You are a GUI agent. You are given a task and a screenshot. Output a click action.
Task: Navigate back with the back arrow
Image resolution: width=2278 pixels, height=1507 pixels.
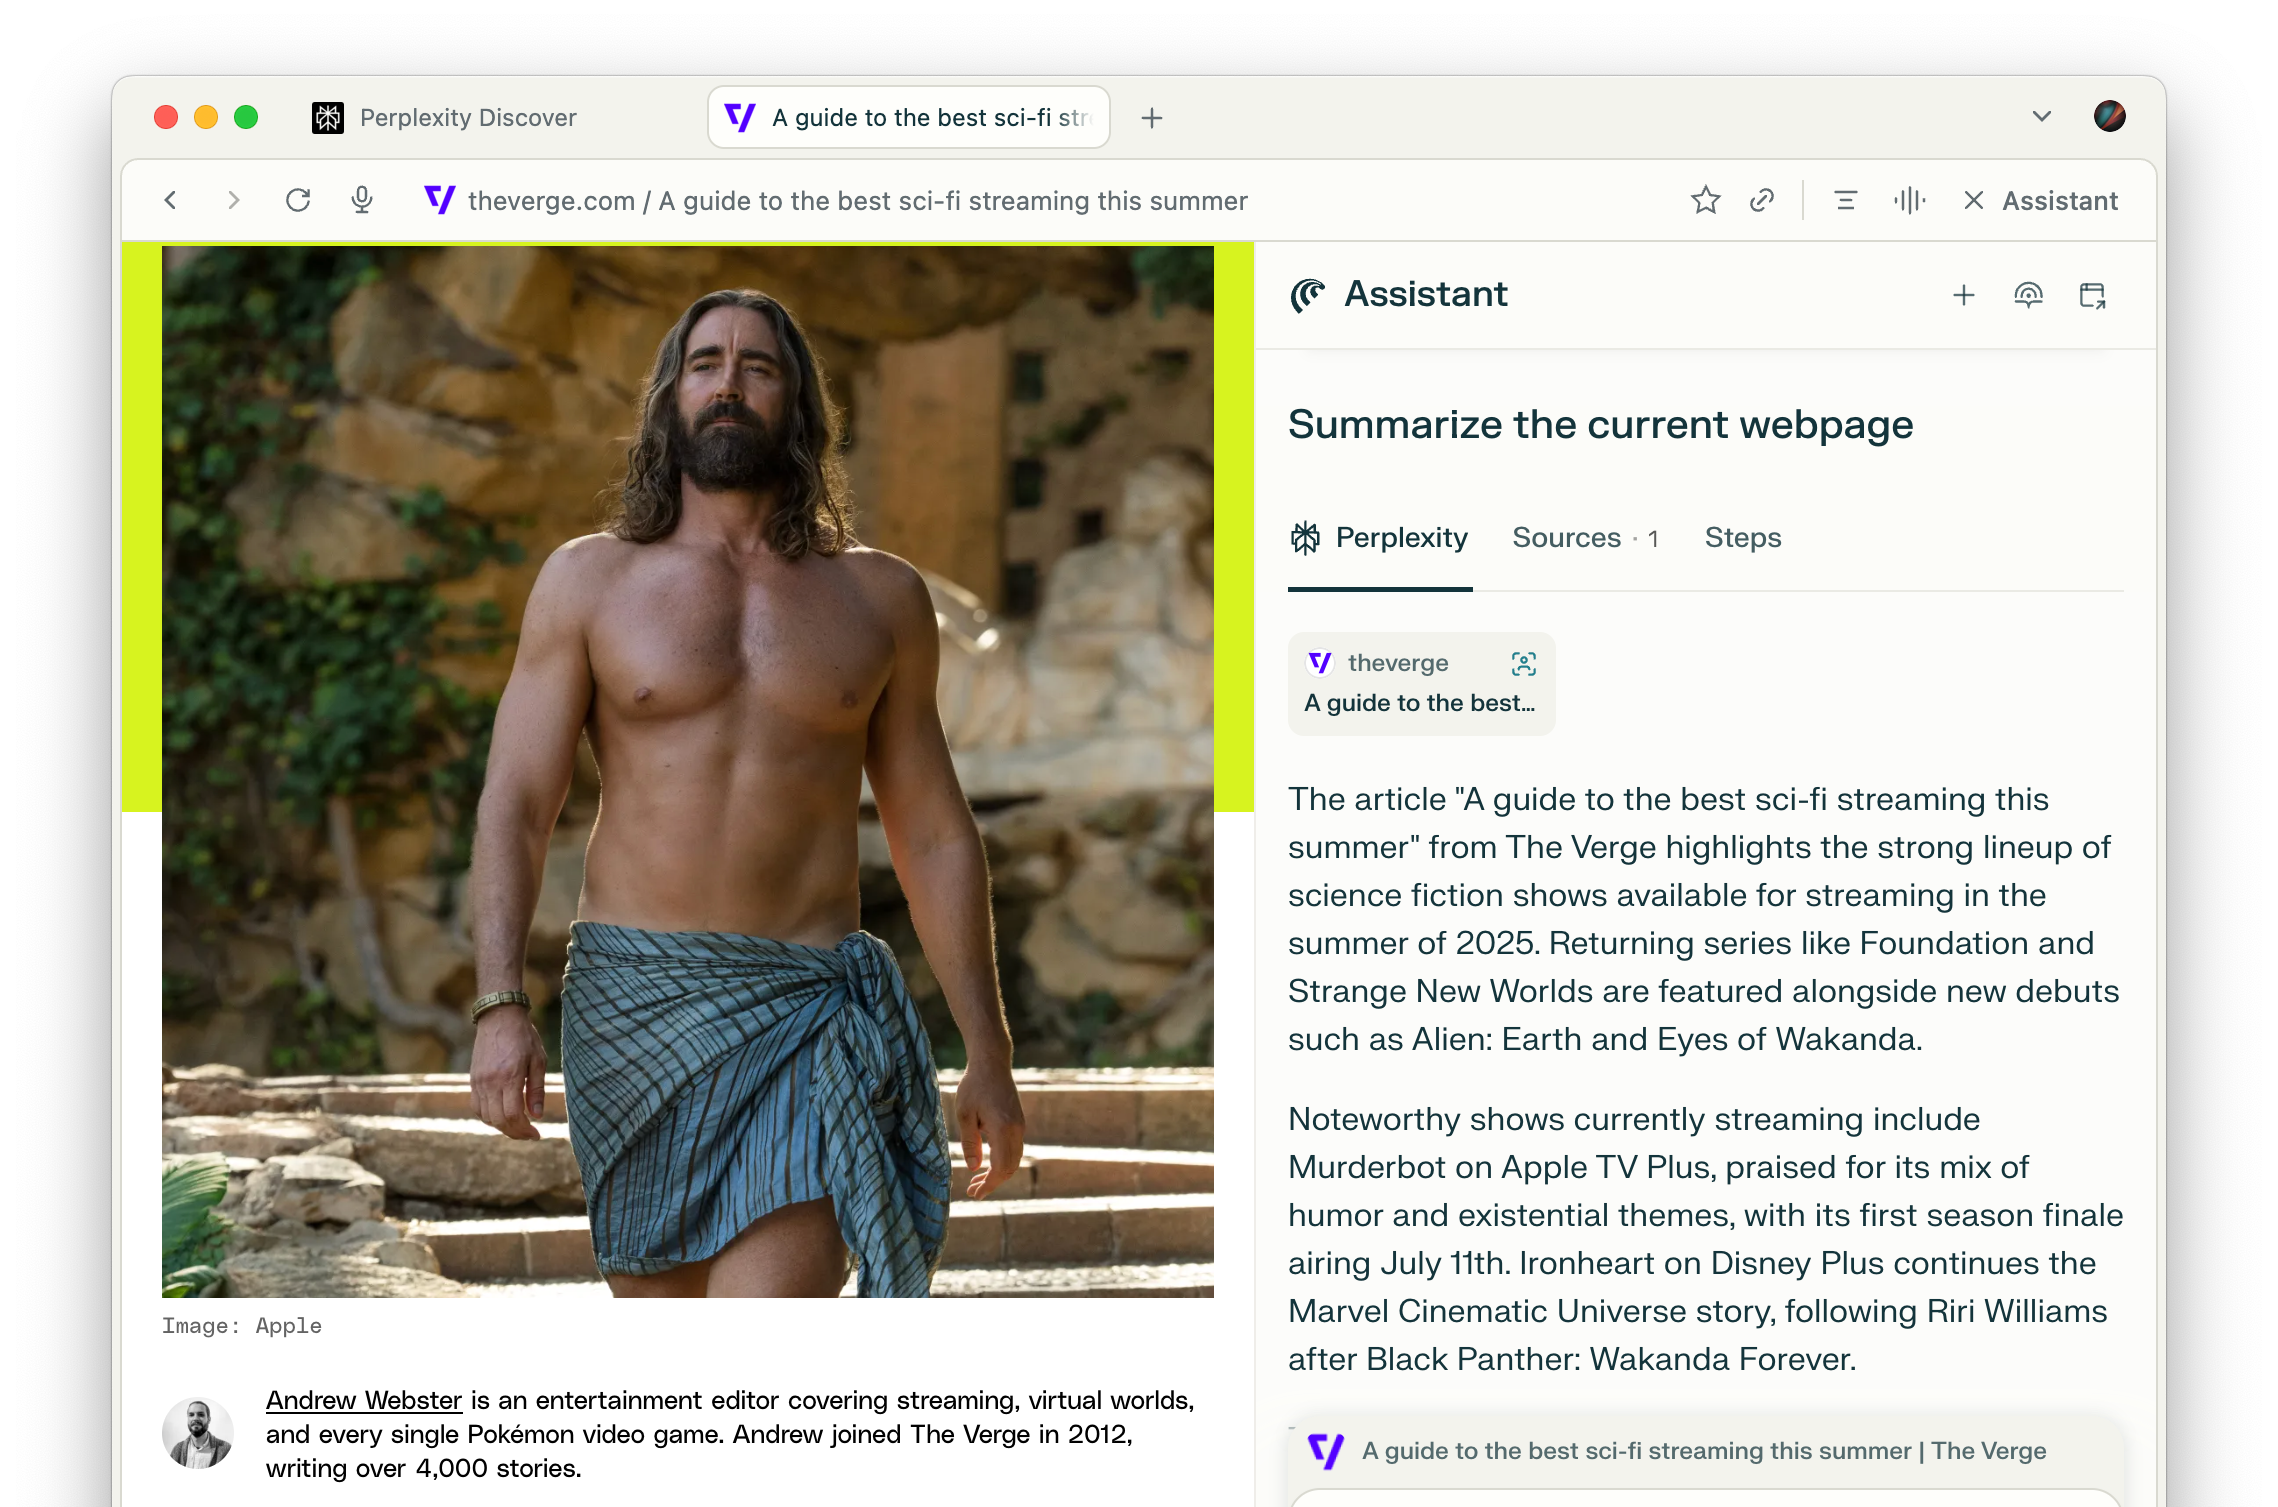(170, 200)
